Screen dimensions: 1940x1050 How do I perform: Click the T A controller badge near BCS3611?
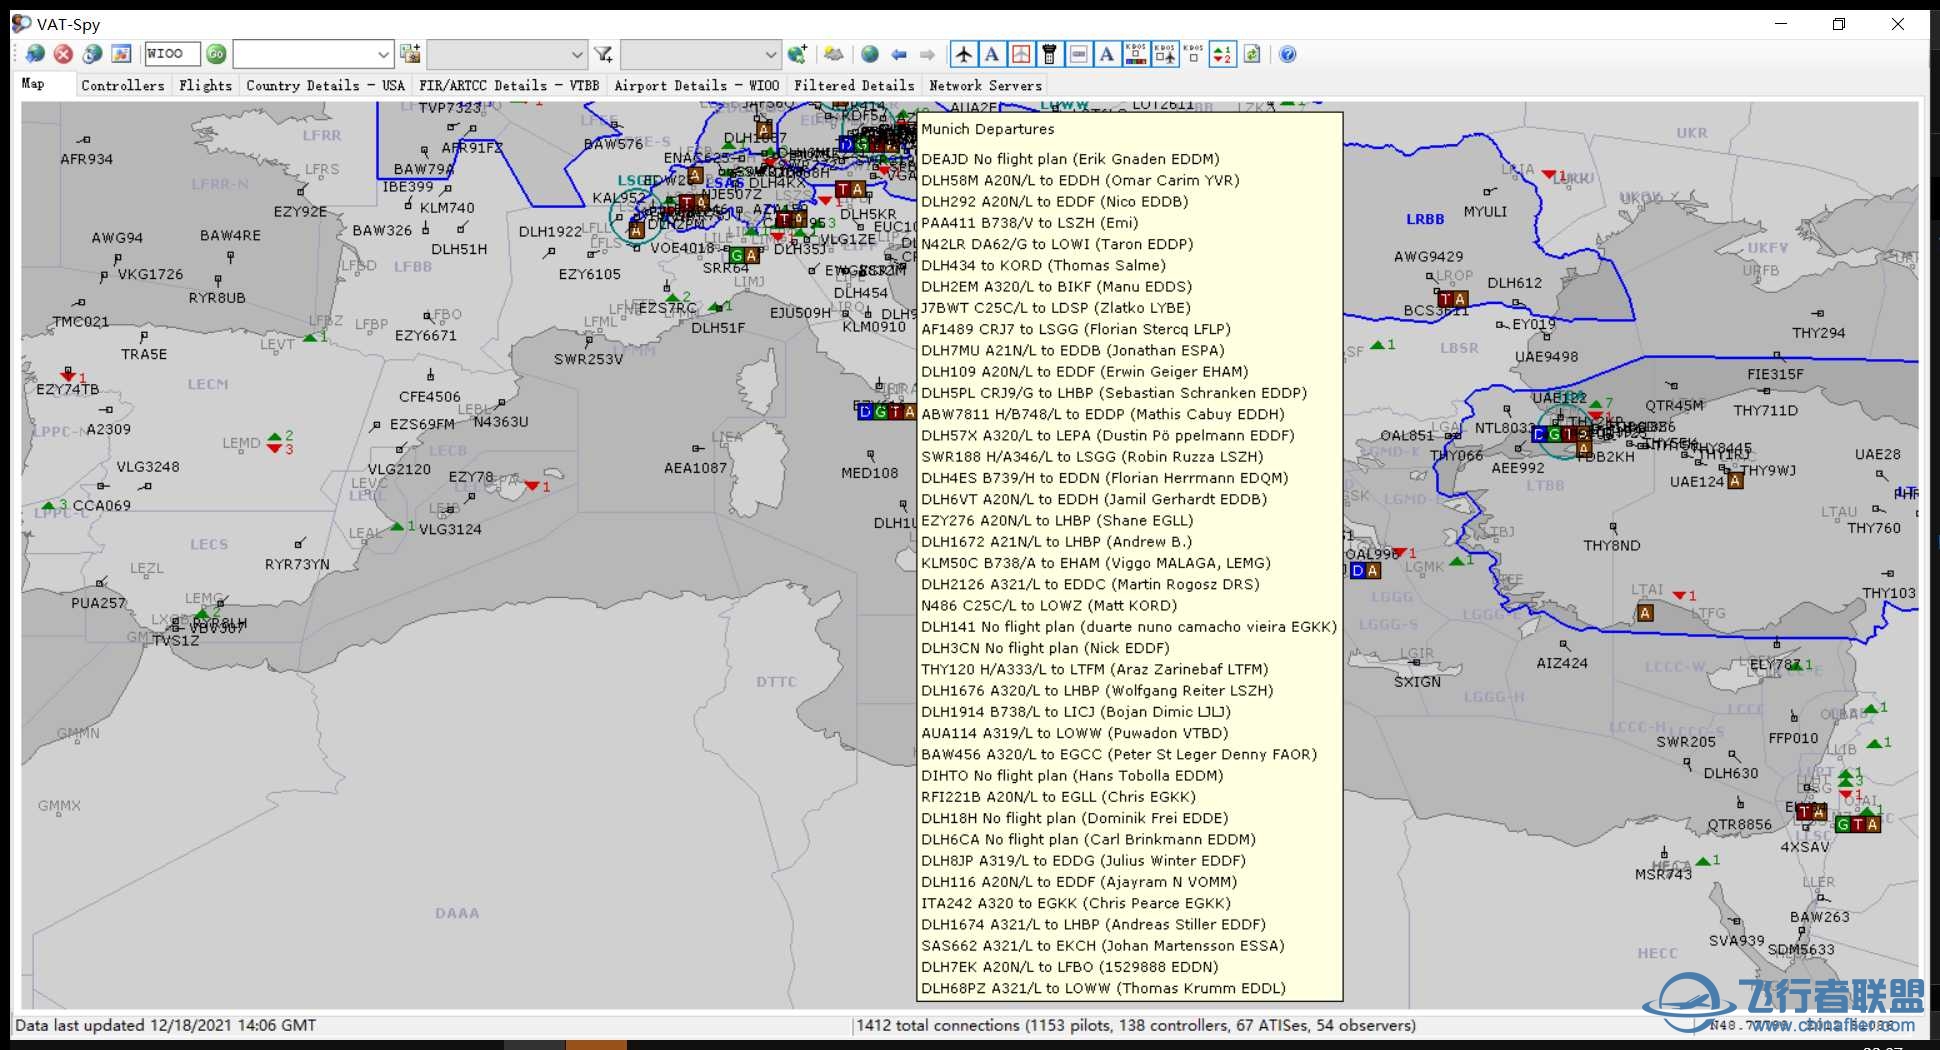coord(1452,299)
